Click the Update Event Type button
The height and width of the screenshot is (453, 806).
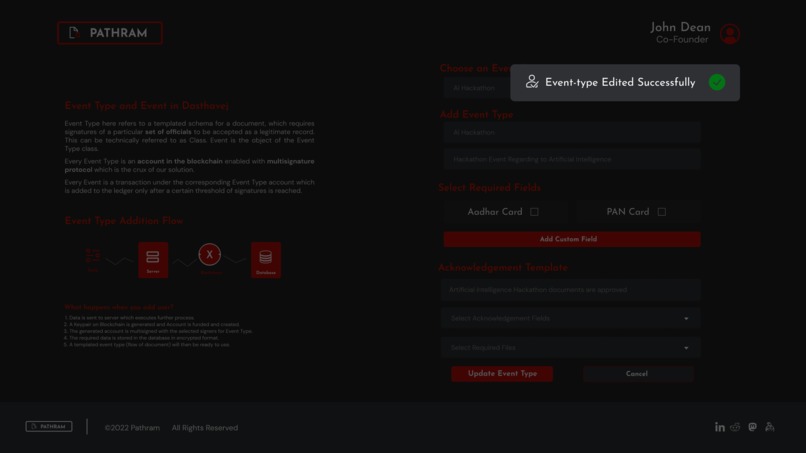click(502, 374)
